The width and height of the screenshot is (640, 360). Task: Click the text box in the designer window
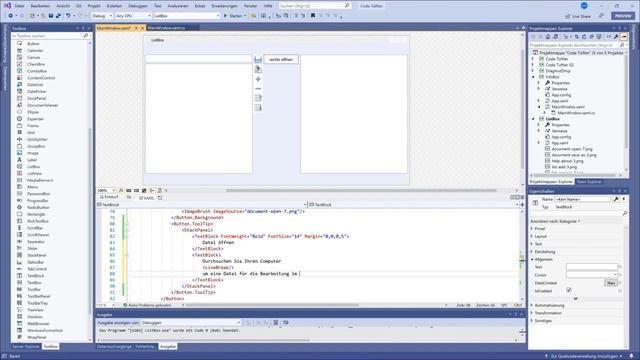(199, 59)
